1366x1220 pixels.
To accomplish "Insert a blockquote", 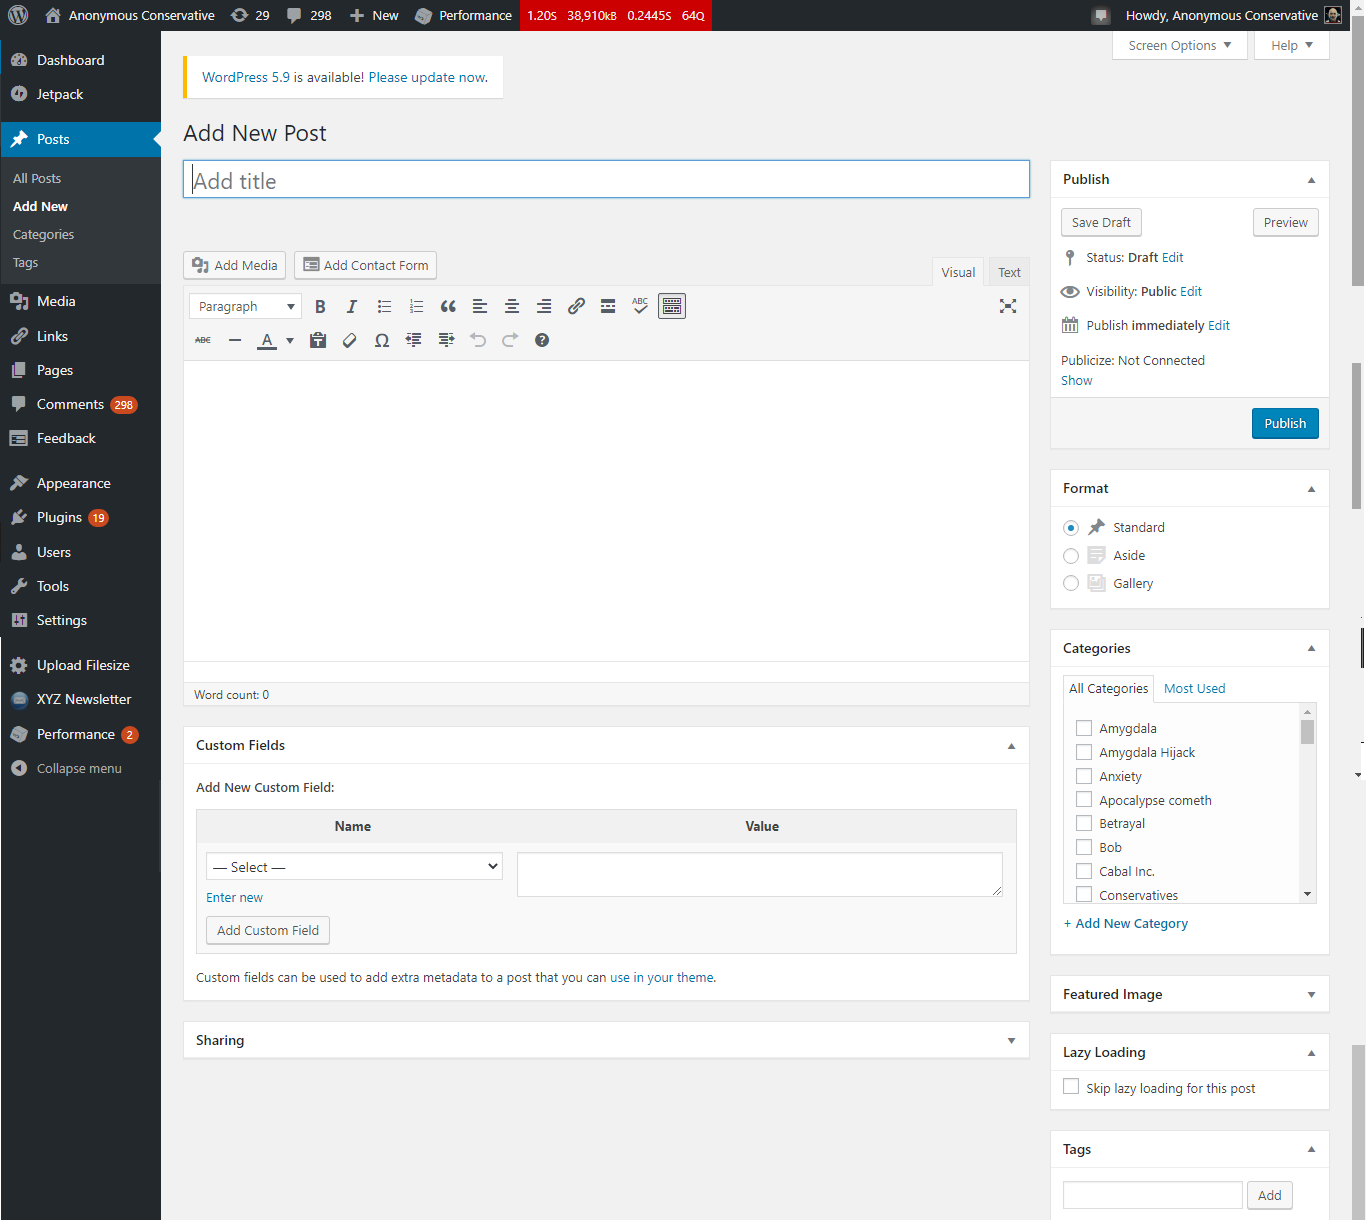I will (x=448, y=306).
